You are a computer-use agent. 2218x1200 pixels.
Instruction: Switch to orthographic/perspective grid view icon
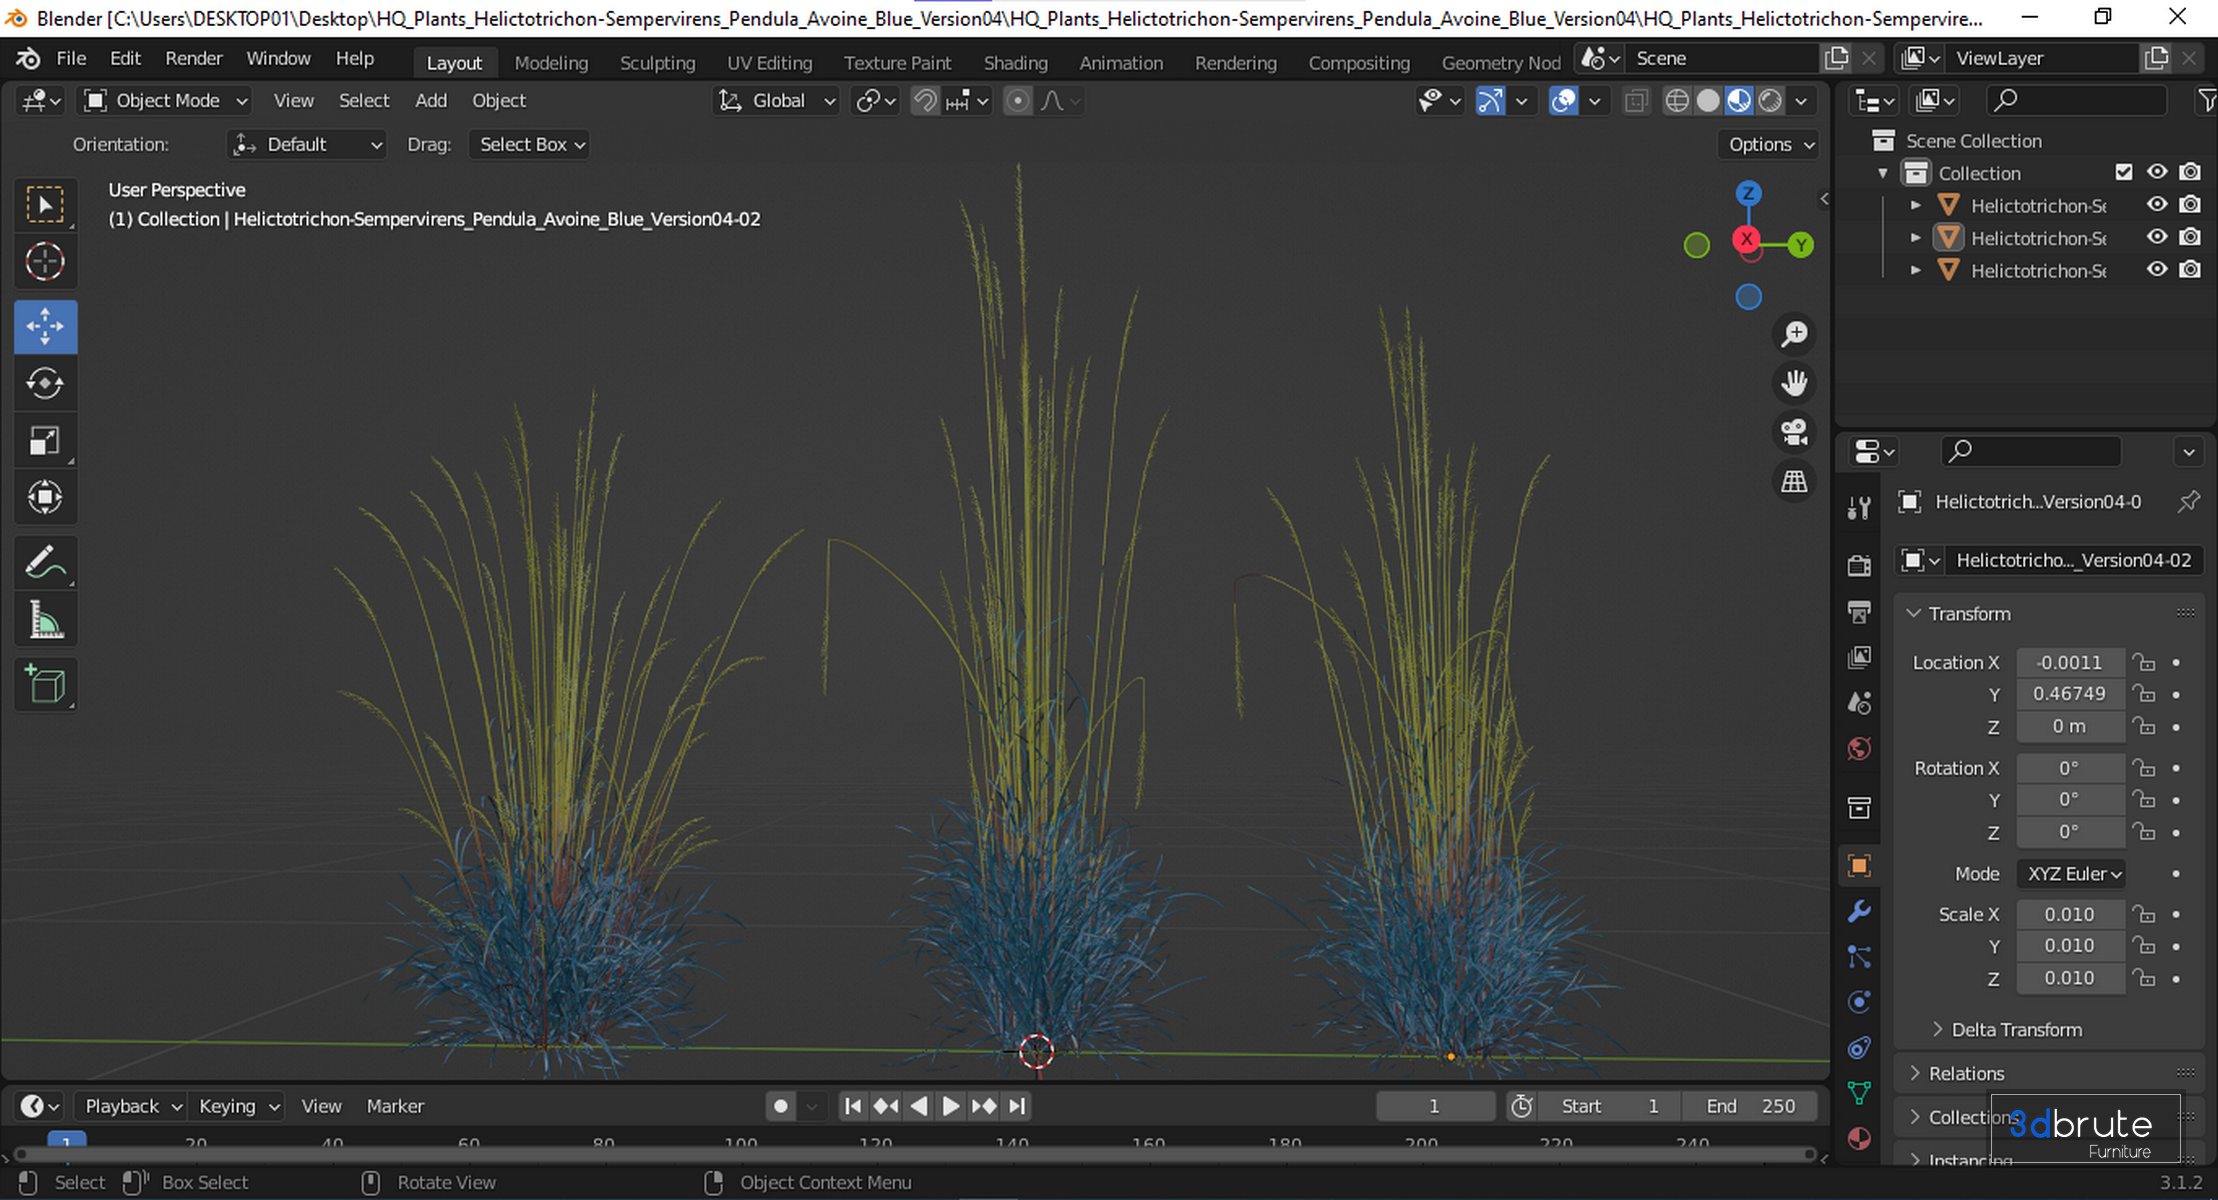[x=1794, y=481]
